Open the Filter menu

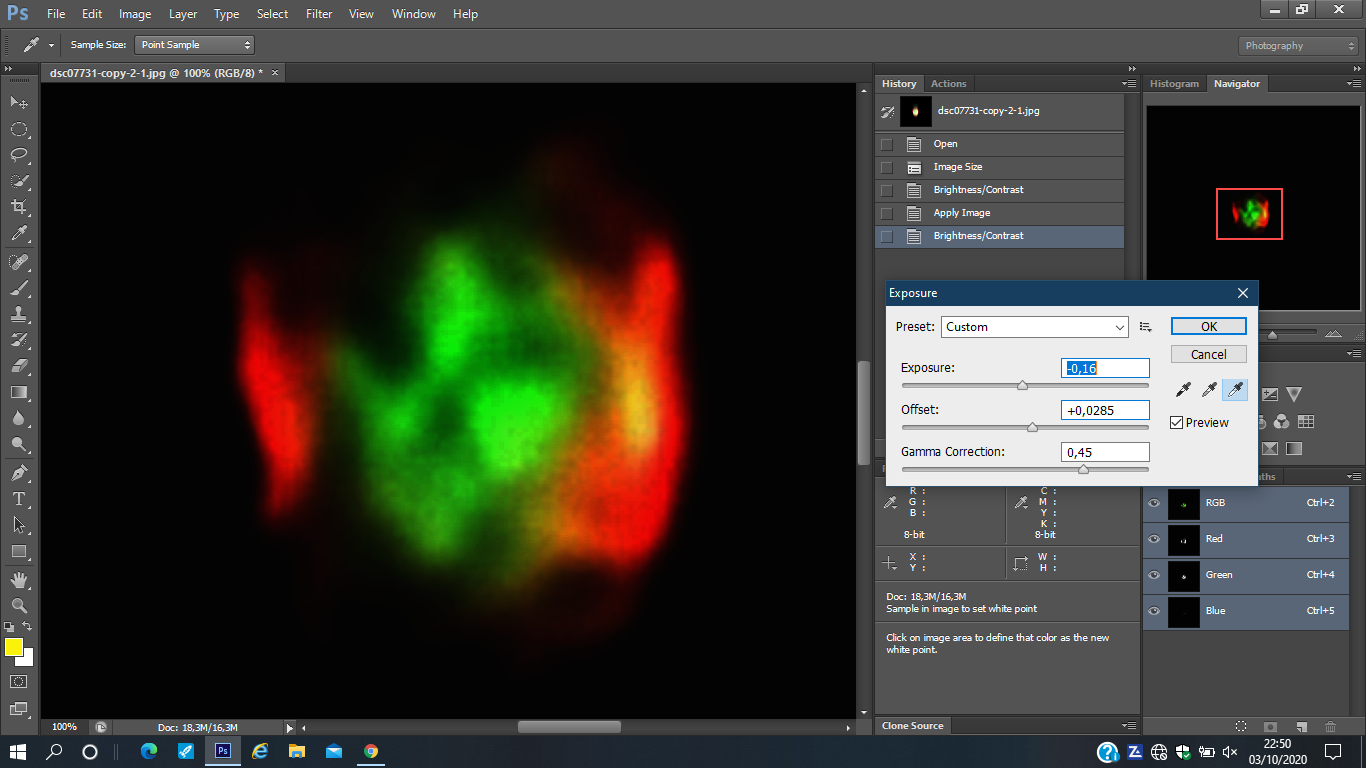click(x=319, y=14)
